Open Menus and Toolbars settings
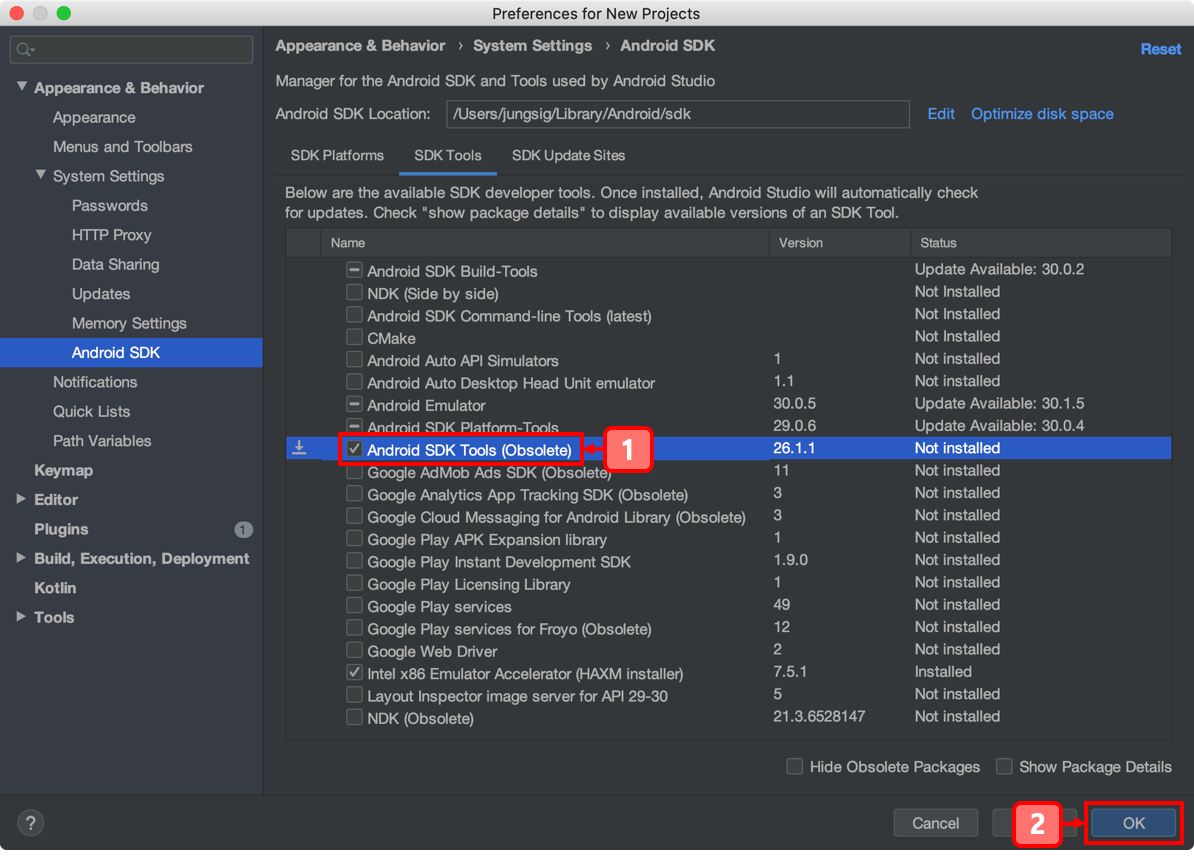The image size is (1194, 858). pyautogui.click(x=123, y=146)
